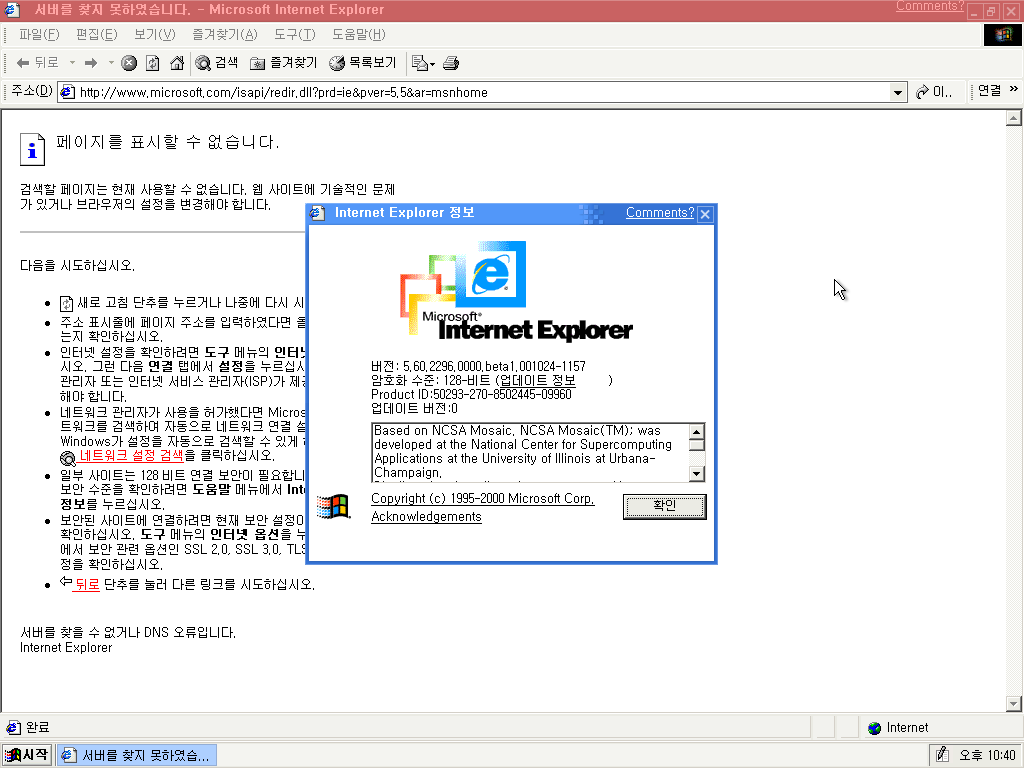The width and height of the screenshot is (1024, 768).
Task: Click the Internet Explorer logo image
Action: [516, 291]
